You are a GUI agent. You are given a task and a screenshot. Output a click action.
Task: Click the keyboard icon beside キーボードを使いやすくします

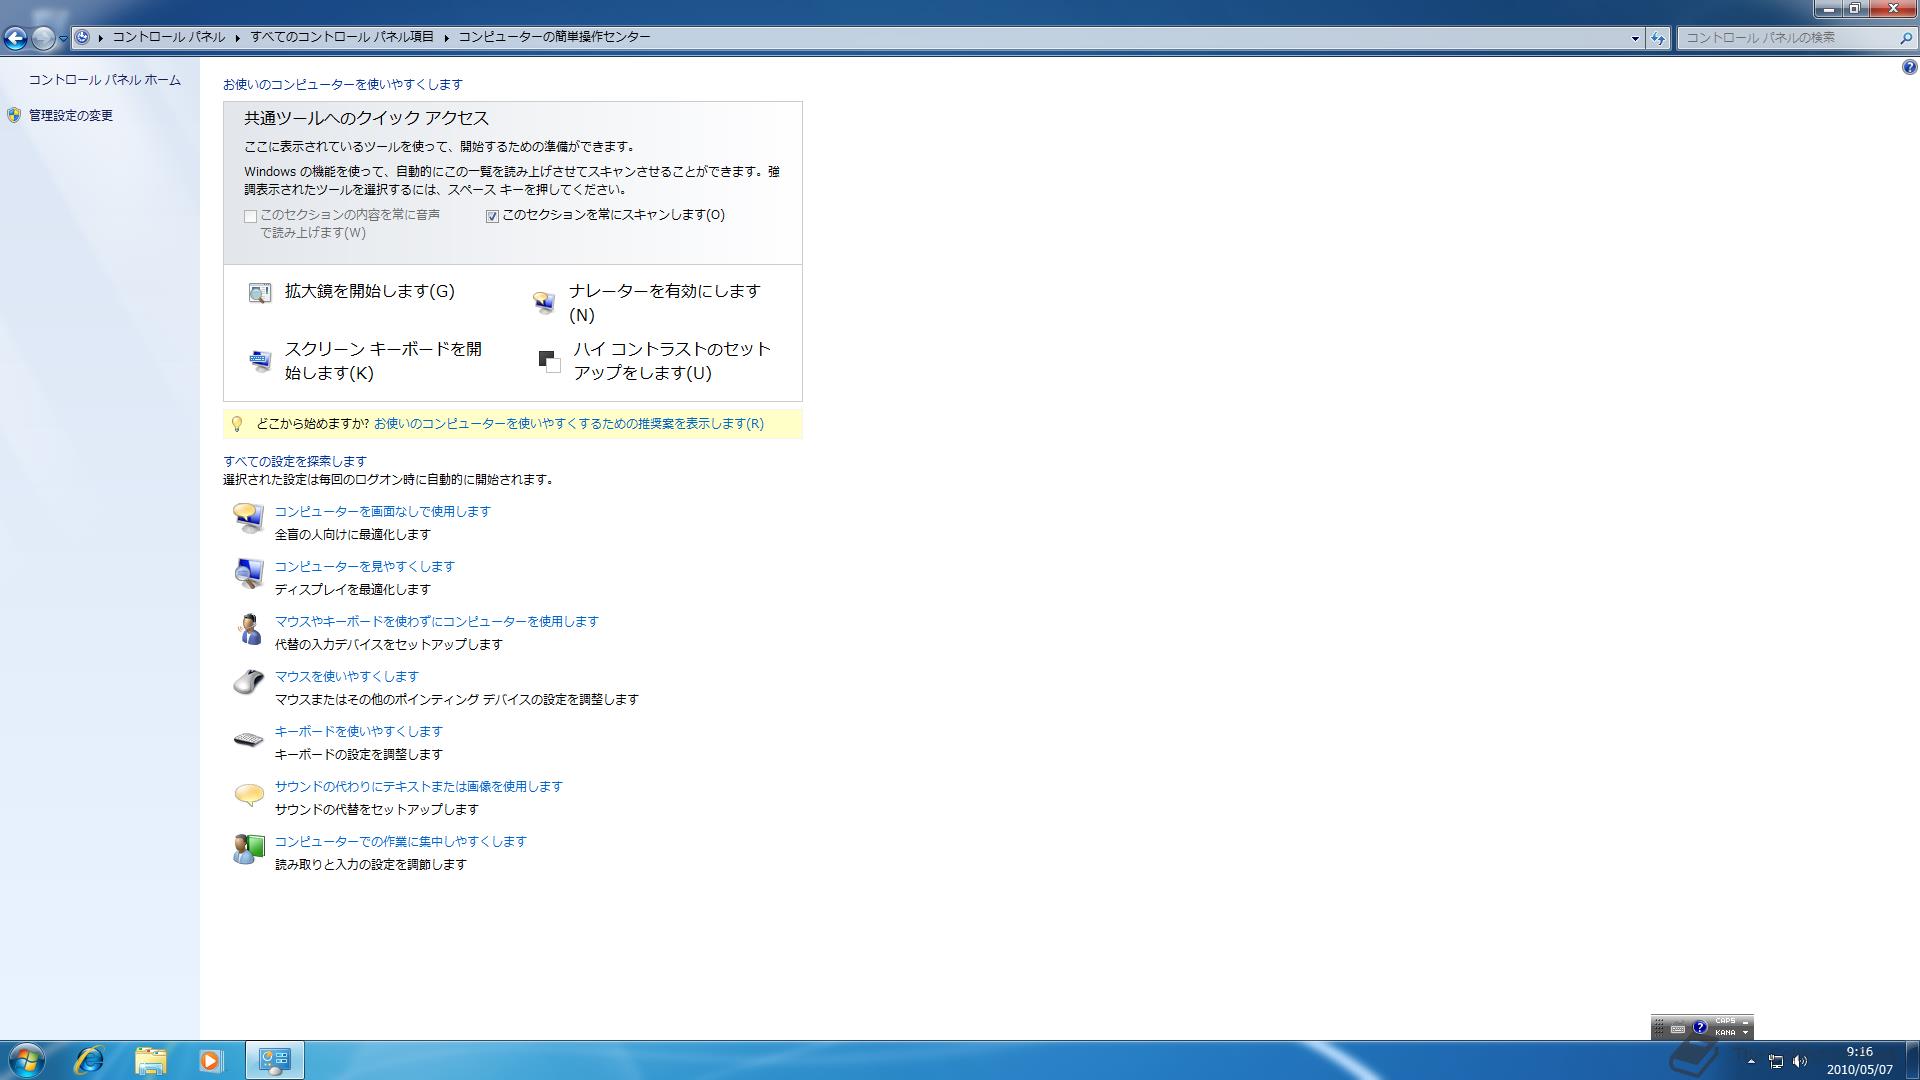(x=248, y=739)
